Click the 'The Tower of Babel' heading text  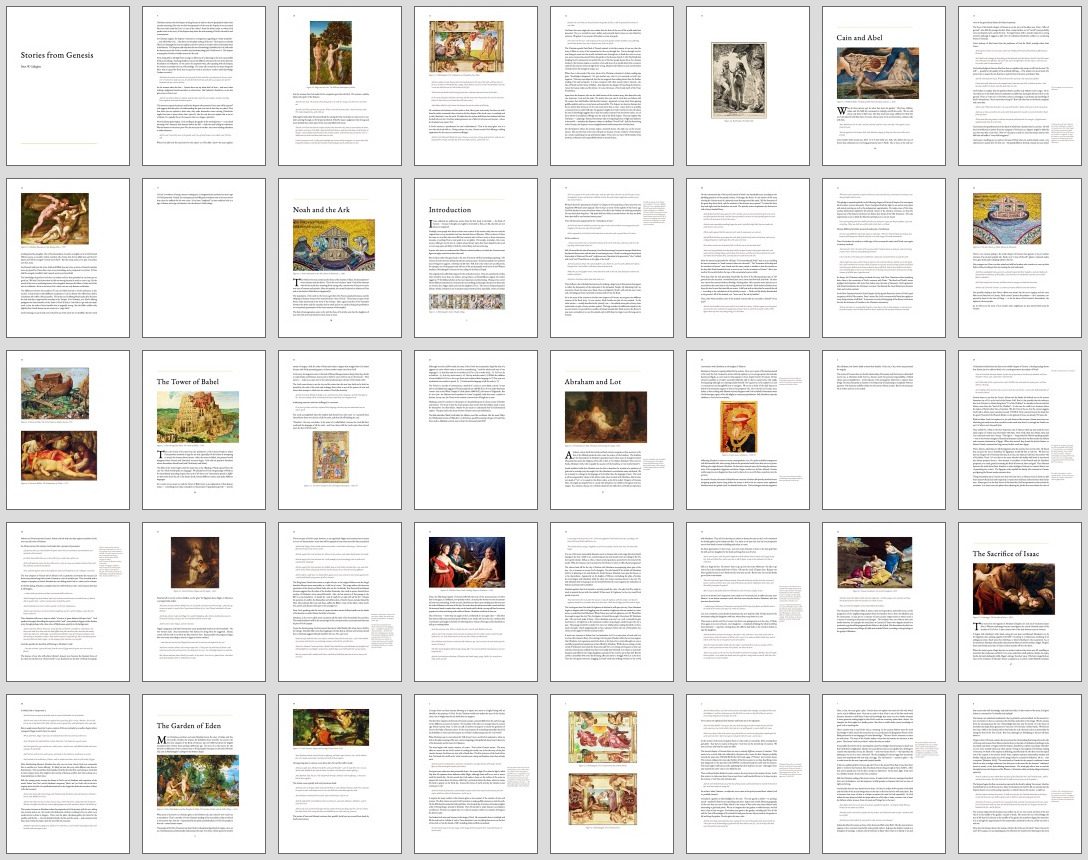[187, 382]
